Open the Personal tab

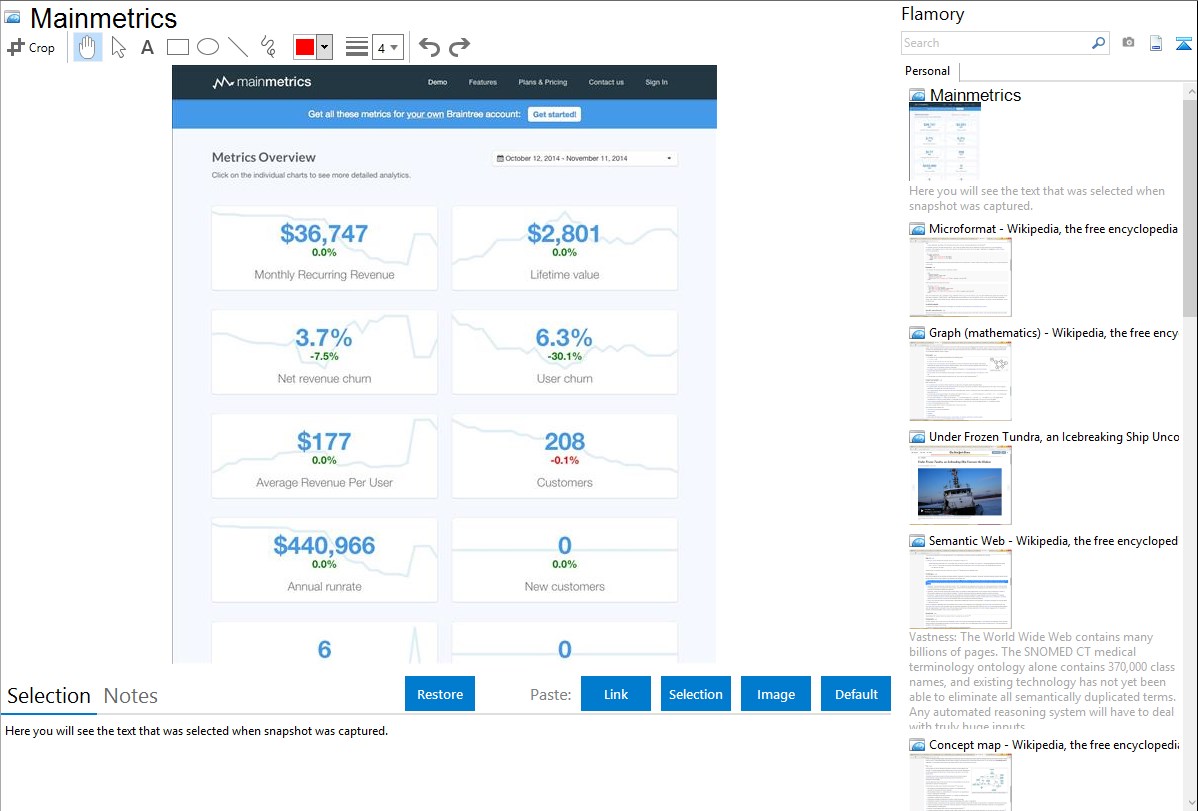[927, 71]
